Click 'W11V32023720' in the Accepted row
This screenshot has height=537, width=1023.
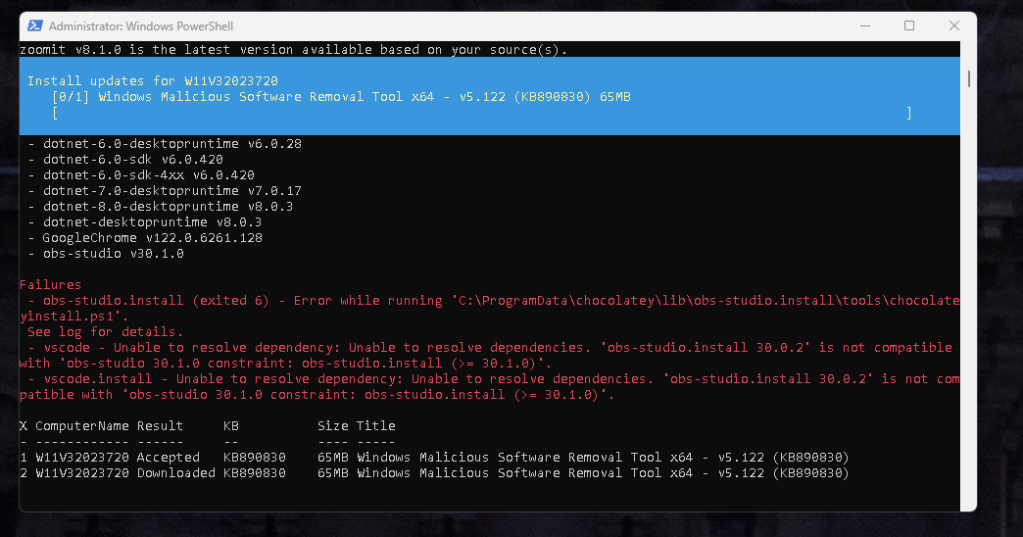click(x=82, y=457)
